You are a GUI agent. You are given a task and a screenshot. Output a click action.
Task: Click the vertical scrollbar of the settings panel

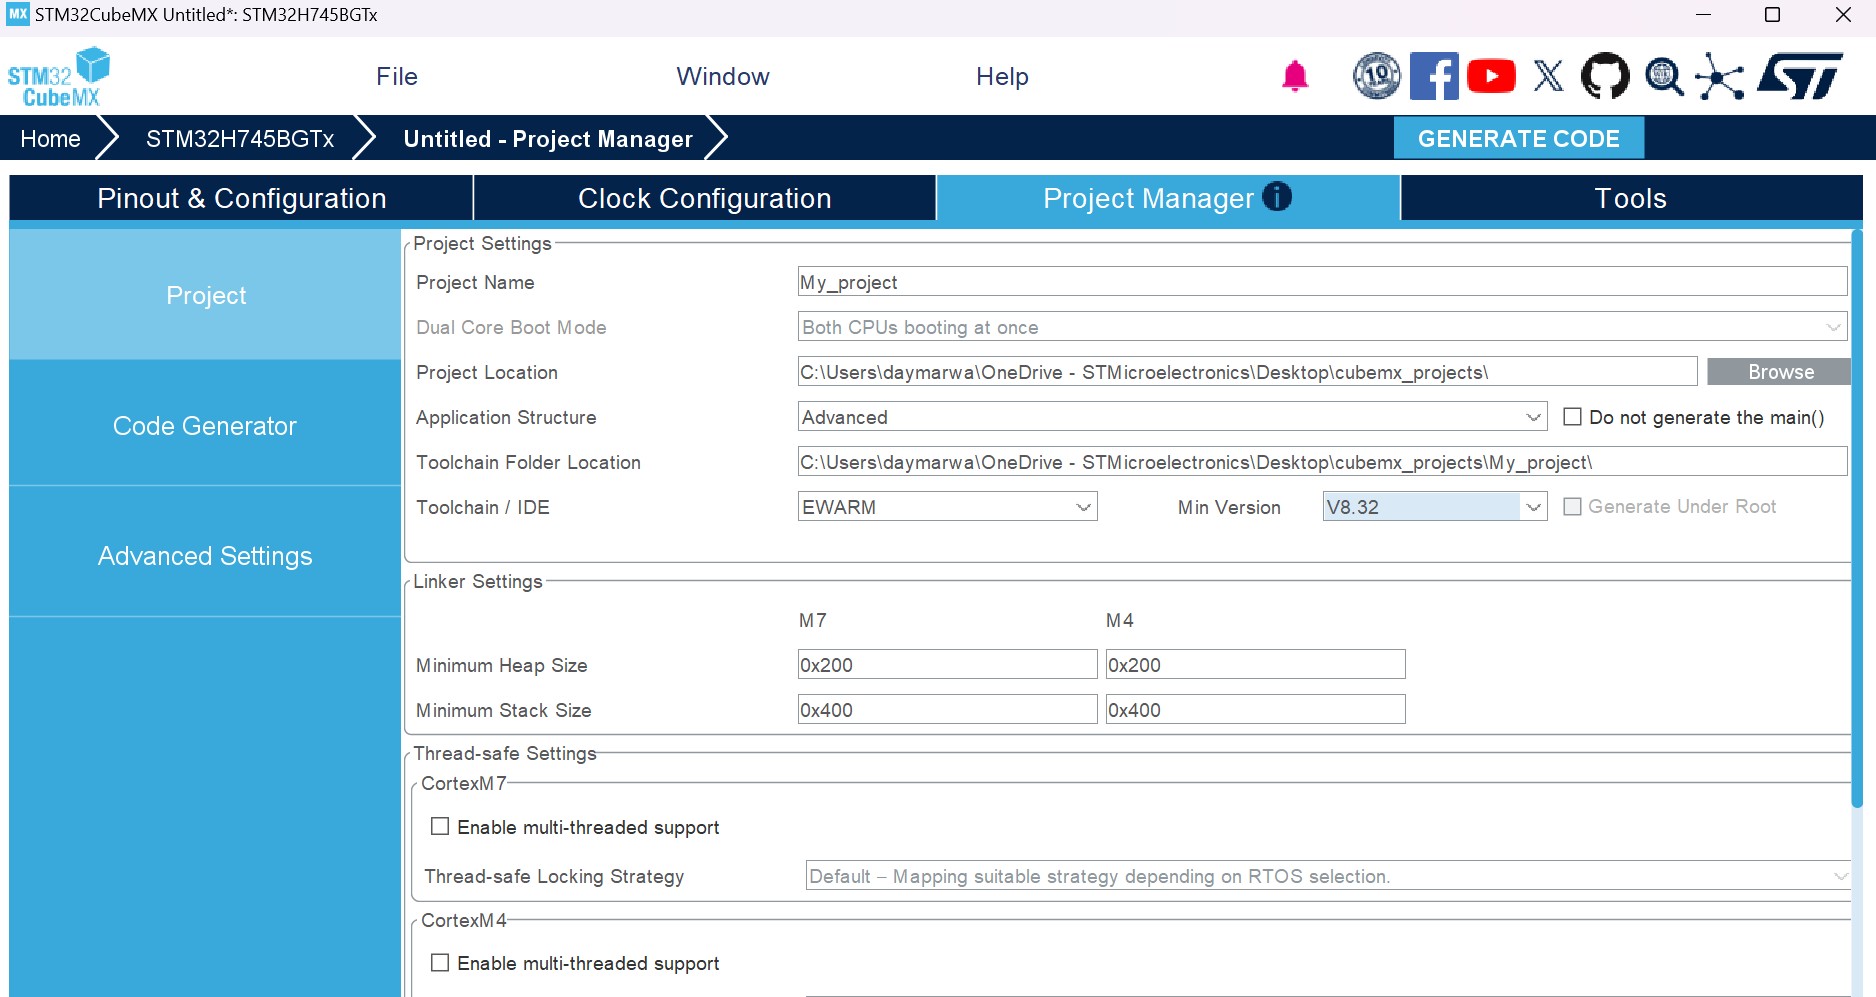pyautogui.click(x=1857, y=520)
